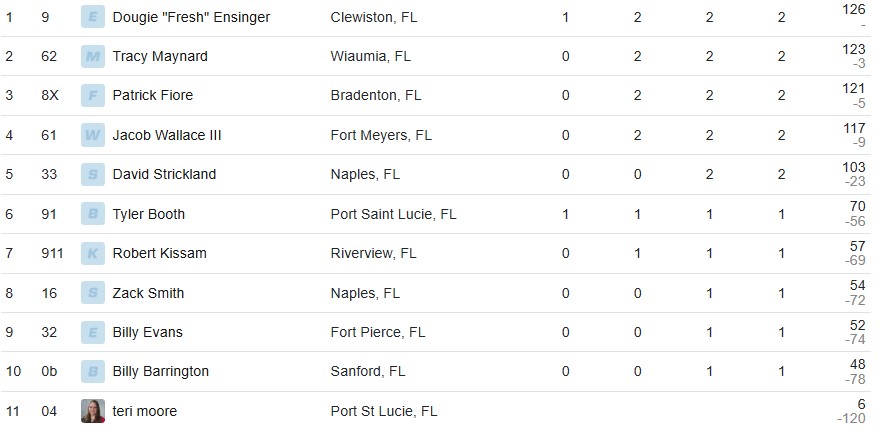The image size is (880, 436).
Task: Click Jacob Wallace III's 'W' avatar icon
Action: [x=93, y=135]
